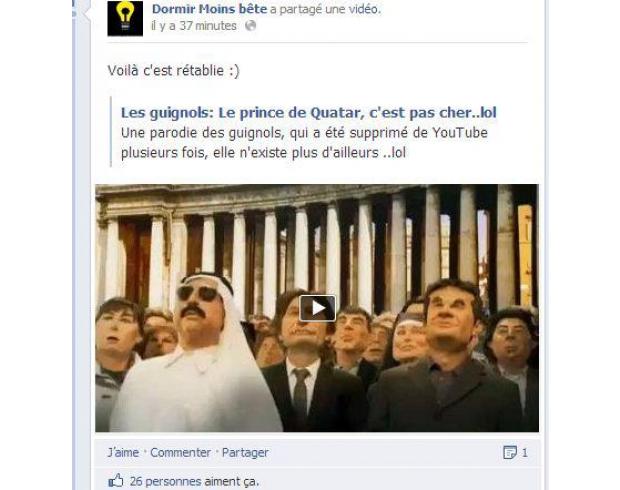Share the post with Partager

(245, 452)
